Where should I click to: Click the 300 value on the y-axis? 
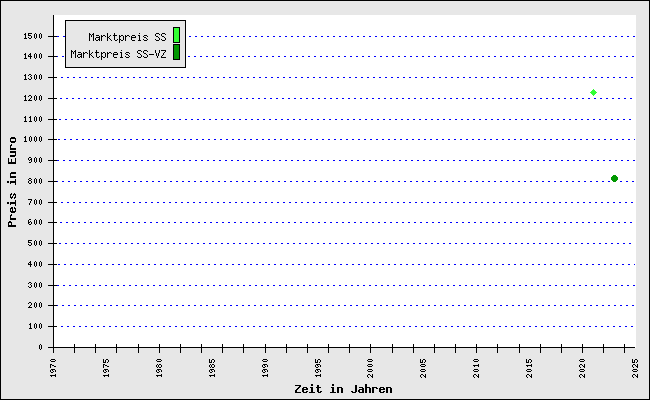pos(35,285)
